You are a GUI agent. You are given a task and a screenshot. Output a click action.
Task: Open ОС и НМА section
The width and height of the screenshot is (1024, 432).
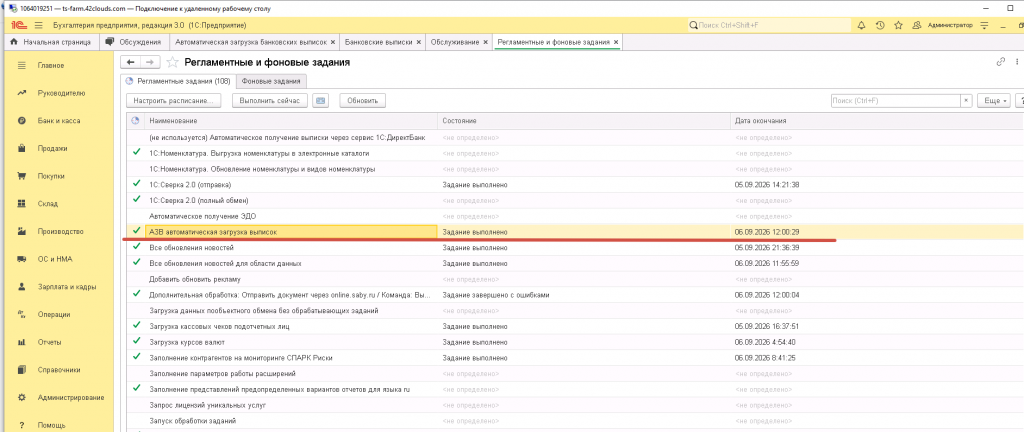pos(57,259)
